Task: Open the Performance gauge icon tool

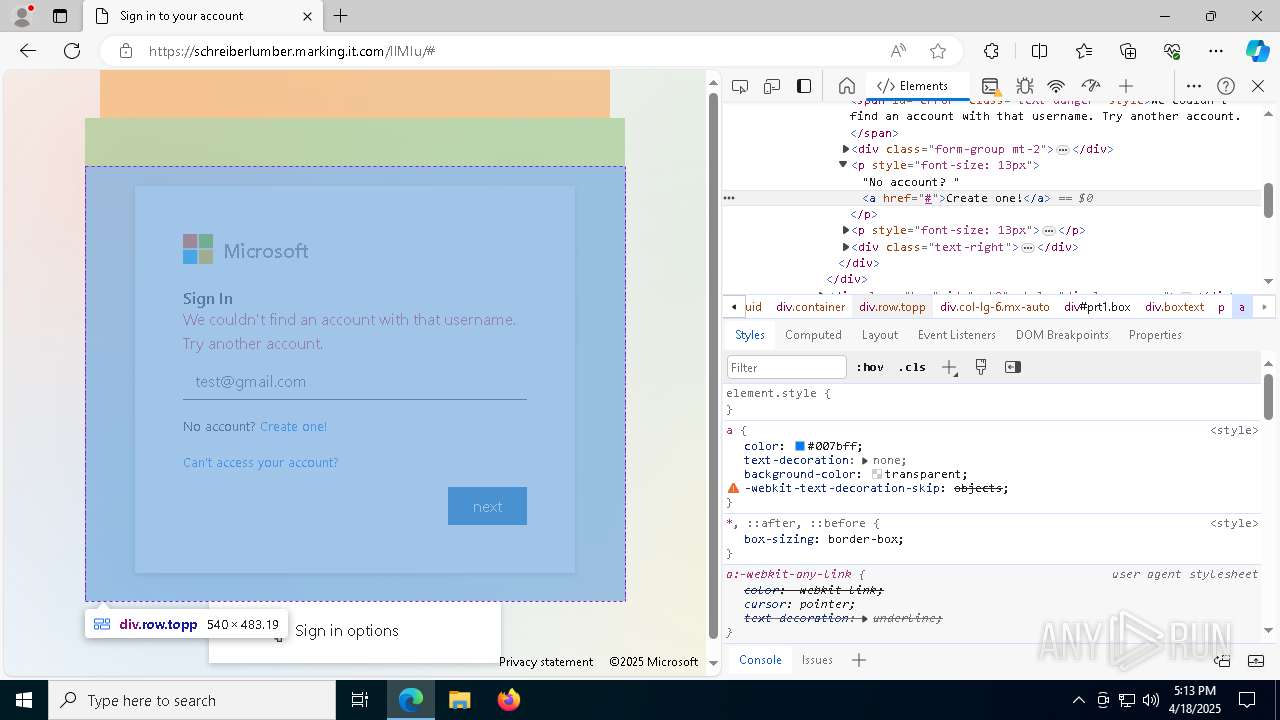Action: pos(1091,86)
